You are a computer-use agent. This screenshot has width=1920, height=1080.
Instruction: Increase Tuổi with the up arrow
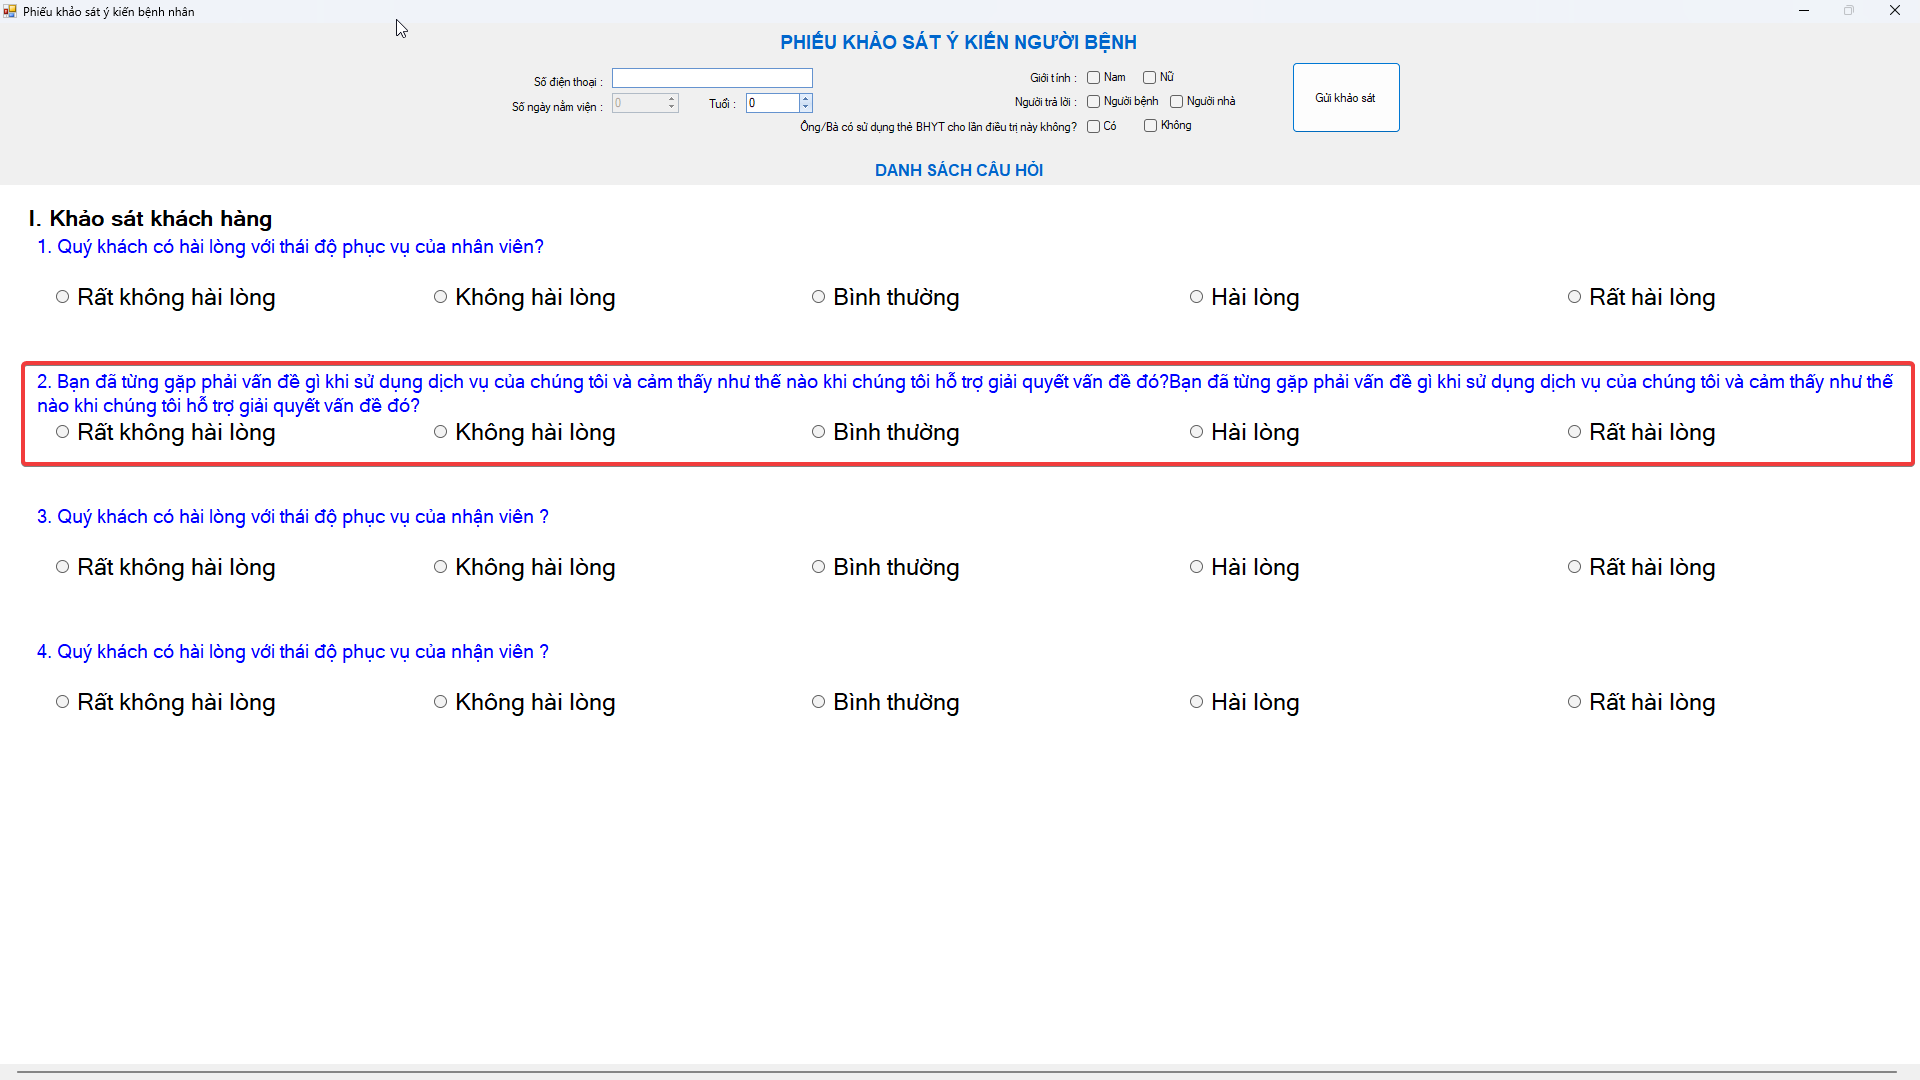806,99
